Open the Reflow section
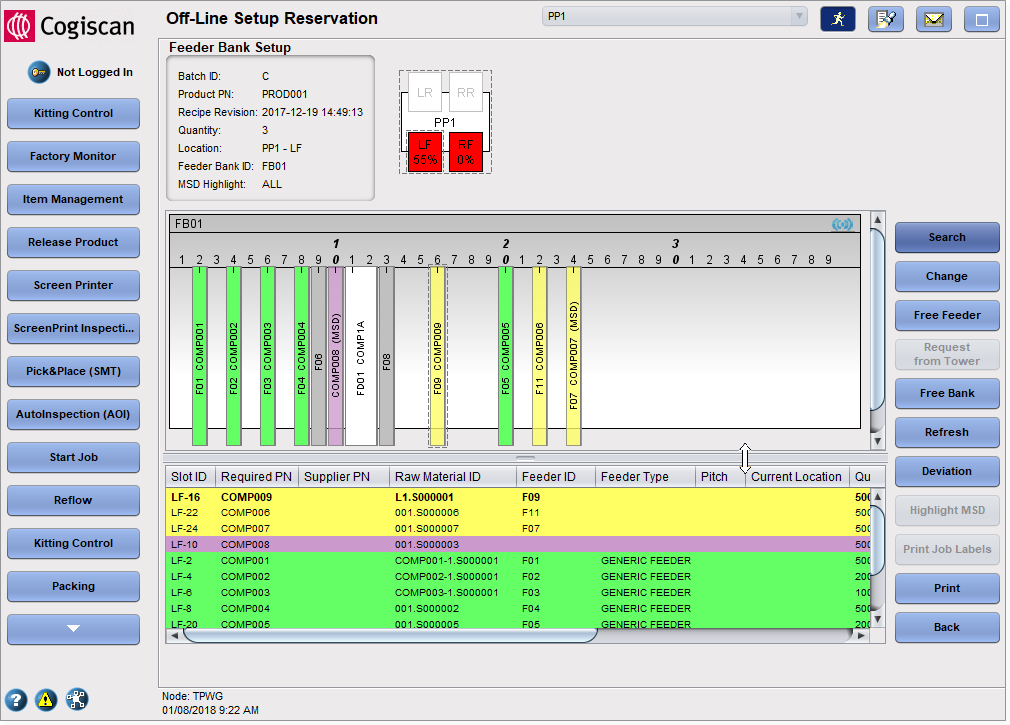The width and height of the screenshot is (1010, 725). coord(73,500)
